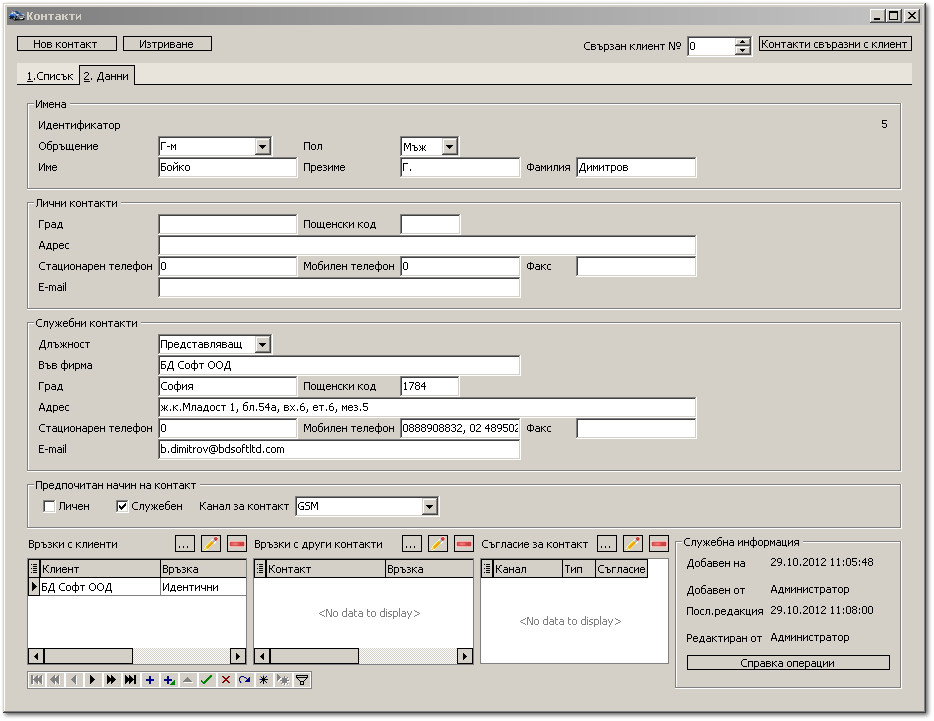Select the БД Софт ООД row in the client grid
This screenshot has width=934, height=721.
coord(138,587)
